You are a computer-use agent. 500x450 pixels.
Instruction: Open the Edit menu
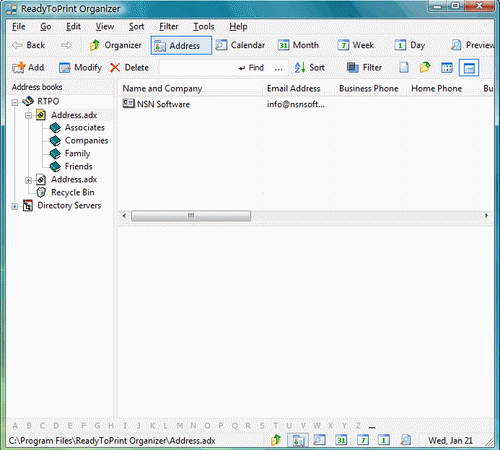point(73,26)
